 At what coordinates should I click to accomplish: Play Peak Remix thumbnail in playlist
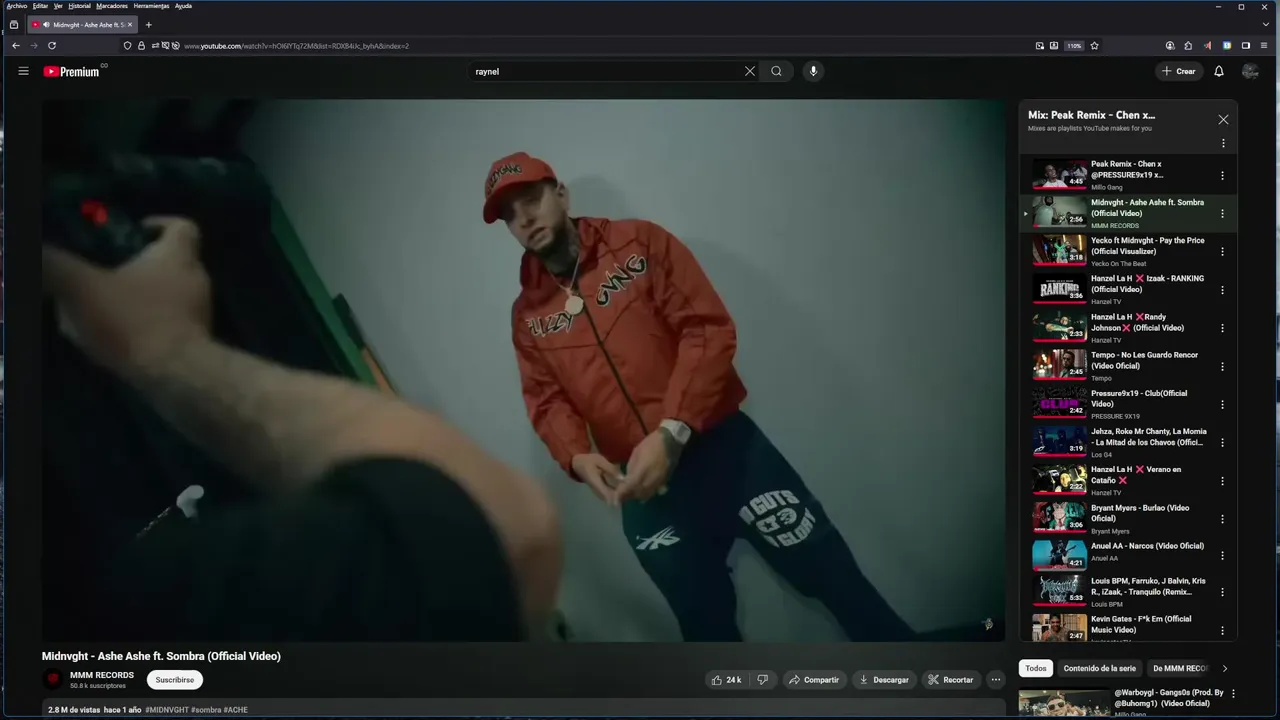click(1059, 175)
